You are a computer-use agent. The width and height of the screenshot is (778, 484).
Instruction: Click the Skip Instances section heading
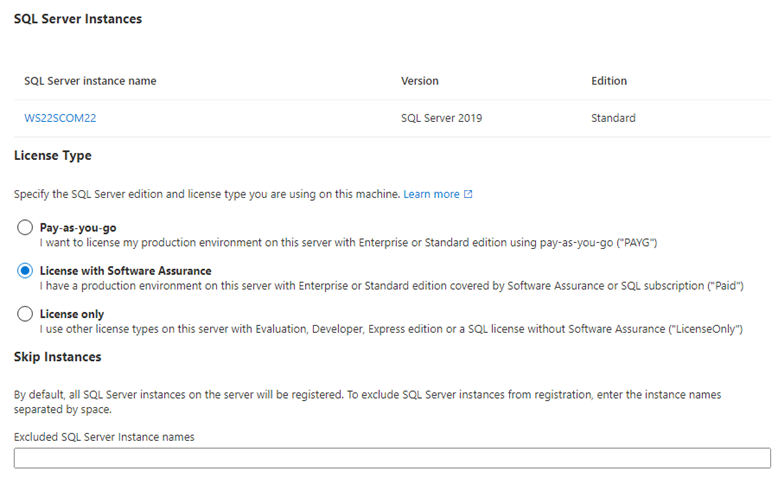(57, 357)
